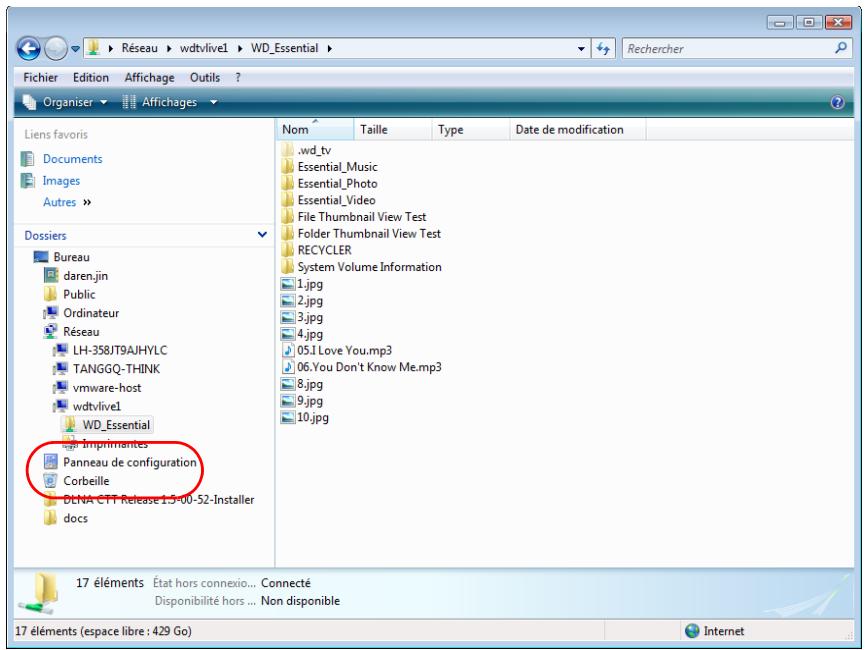Click the blue help icon in toolbar
This screenshot has height=650, width=865.
click(x=837, y=102)
